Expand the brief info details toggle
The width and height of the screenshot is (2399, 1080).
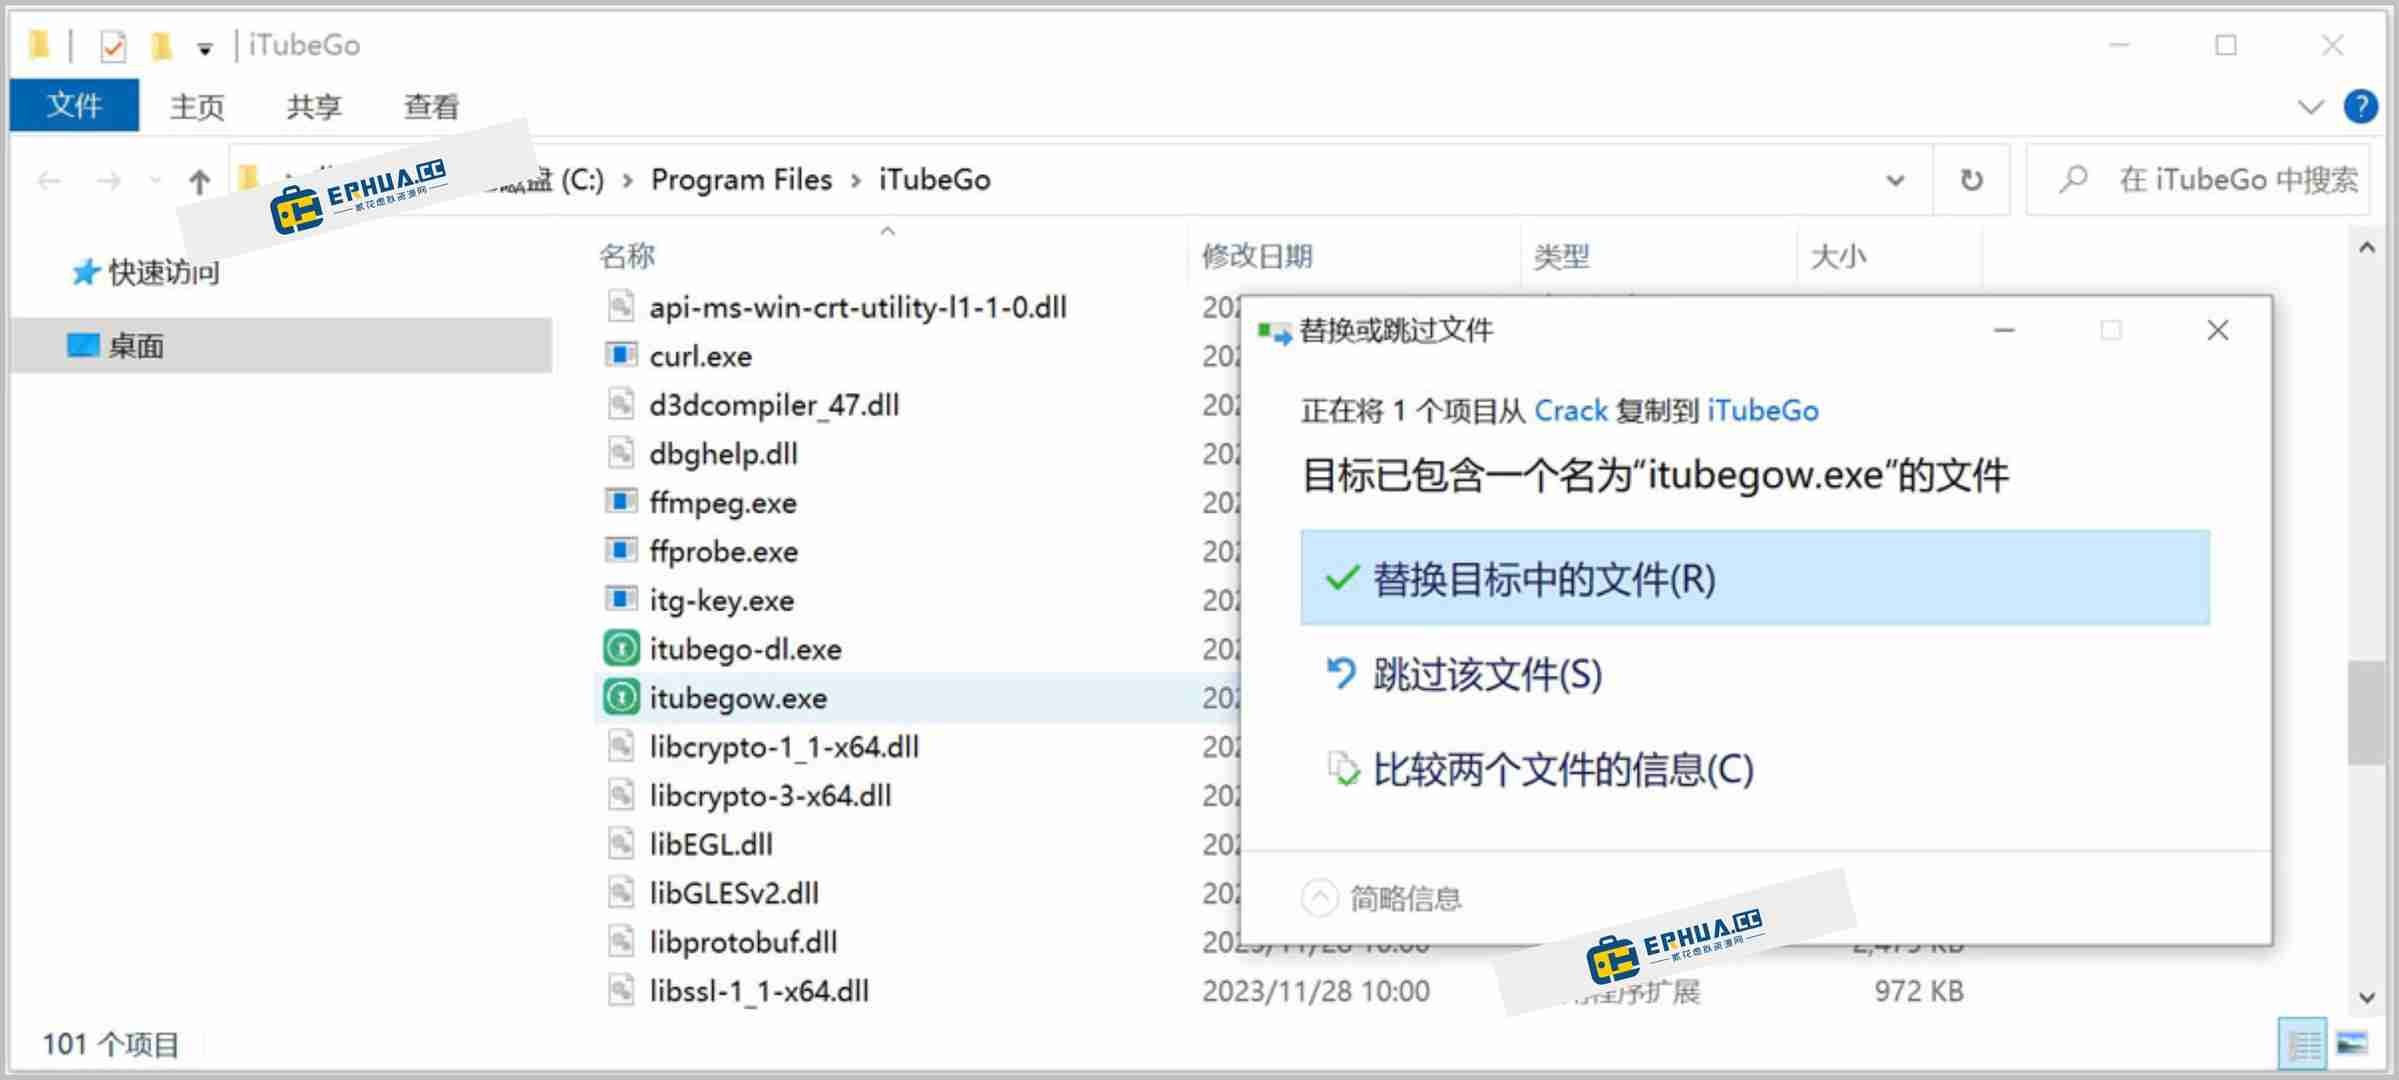[x=1319, y=897]
